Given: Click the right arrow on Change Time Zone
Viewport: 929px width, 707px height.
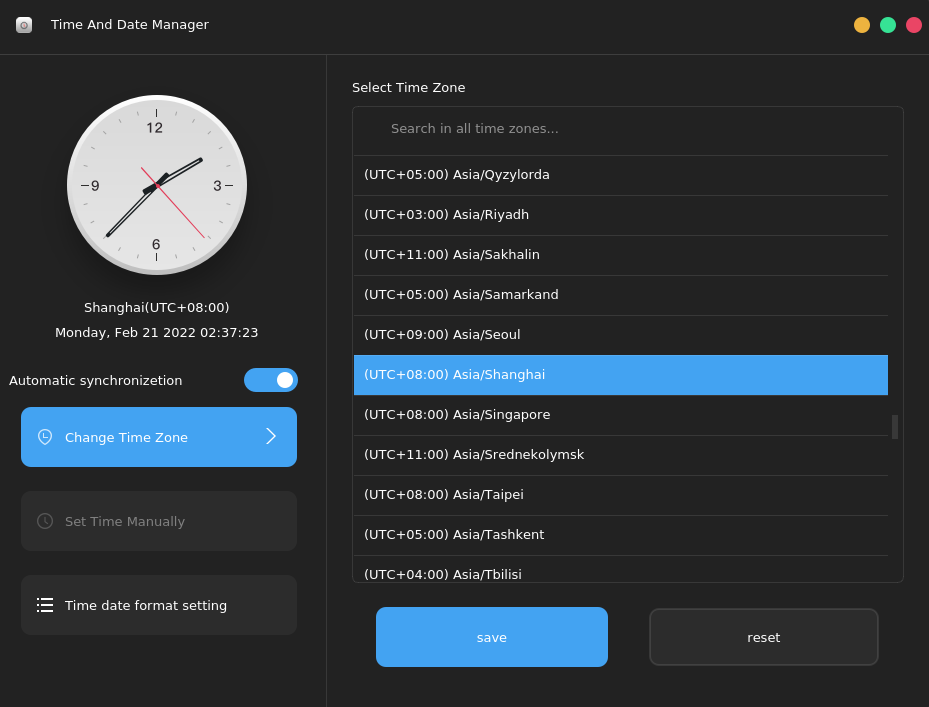Looking at the screenshot, I should point(270,437).
